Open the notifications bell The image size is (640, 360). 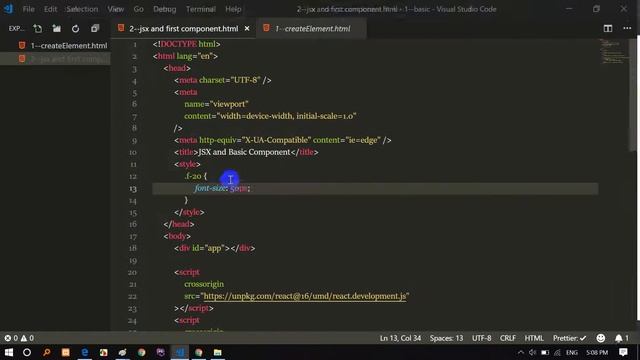pyautogui.click(x=622, y=338)
